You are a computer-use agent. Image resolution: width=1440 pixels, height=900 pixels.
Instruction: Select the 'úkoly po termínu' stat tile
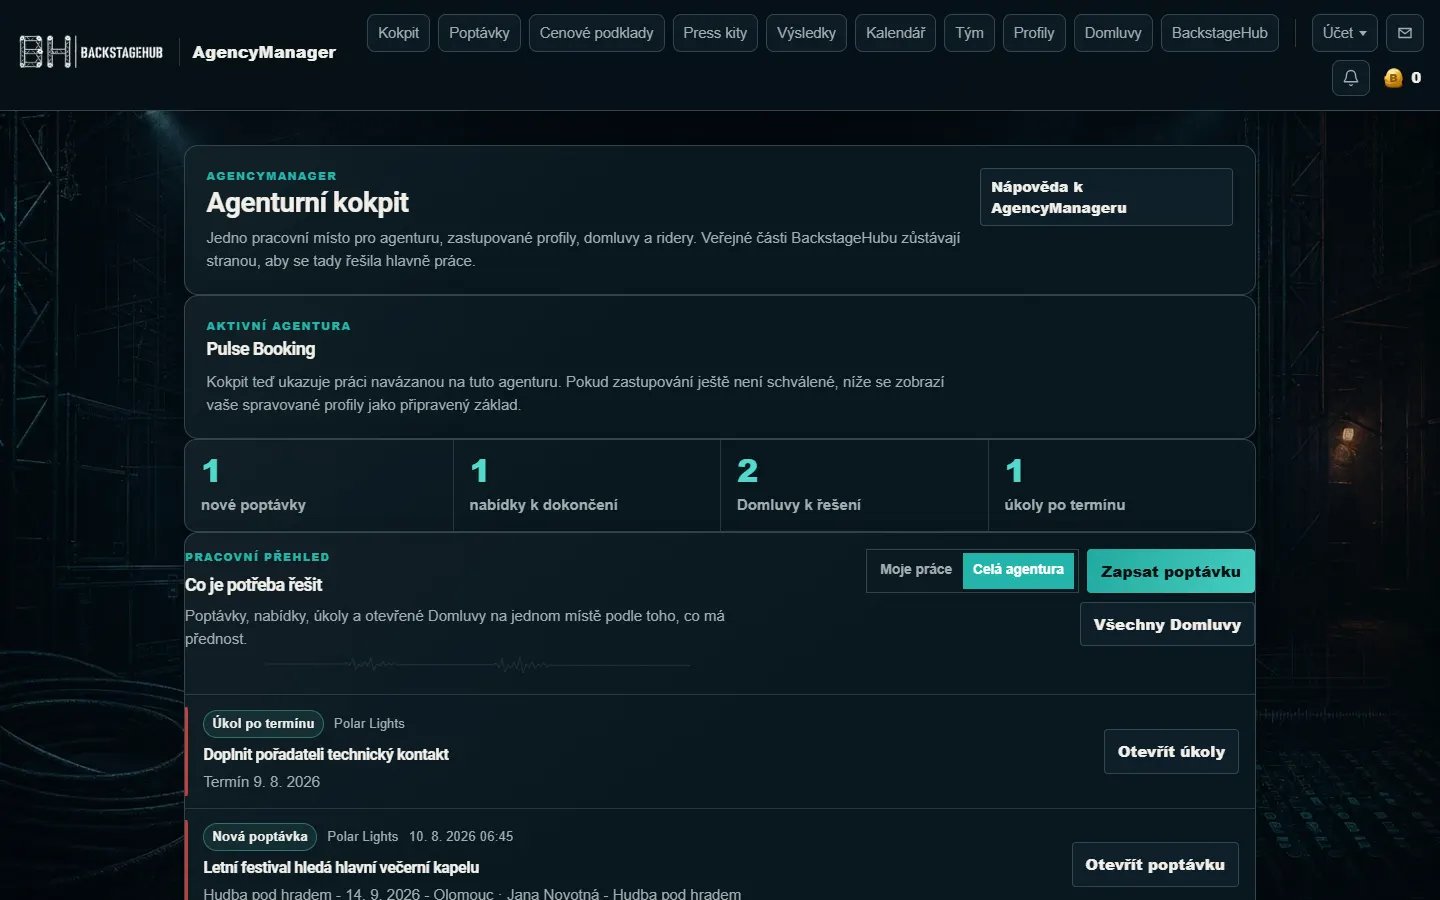[x=1121, y=486]
